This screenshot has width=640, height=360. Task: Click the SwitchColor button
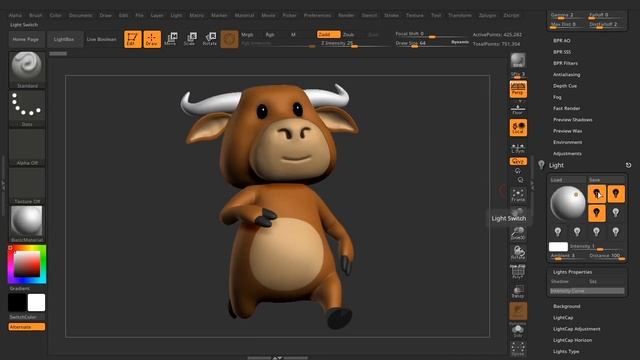click(27, 317)
